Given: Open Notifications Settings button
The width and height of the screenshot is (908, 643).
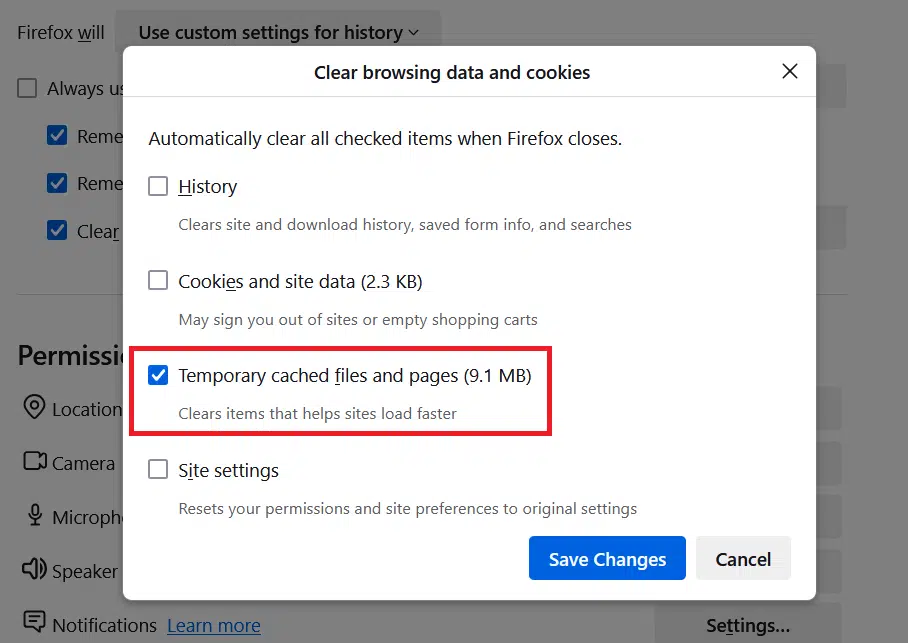Looking at the screenshot, I should 747,625.
